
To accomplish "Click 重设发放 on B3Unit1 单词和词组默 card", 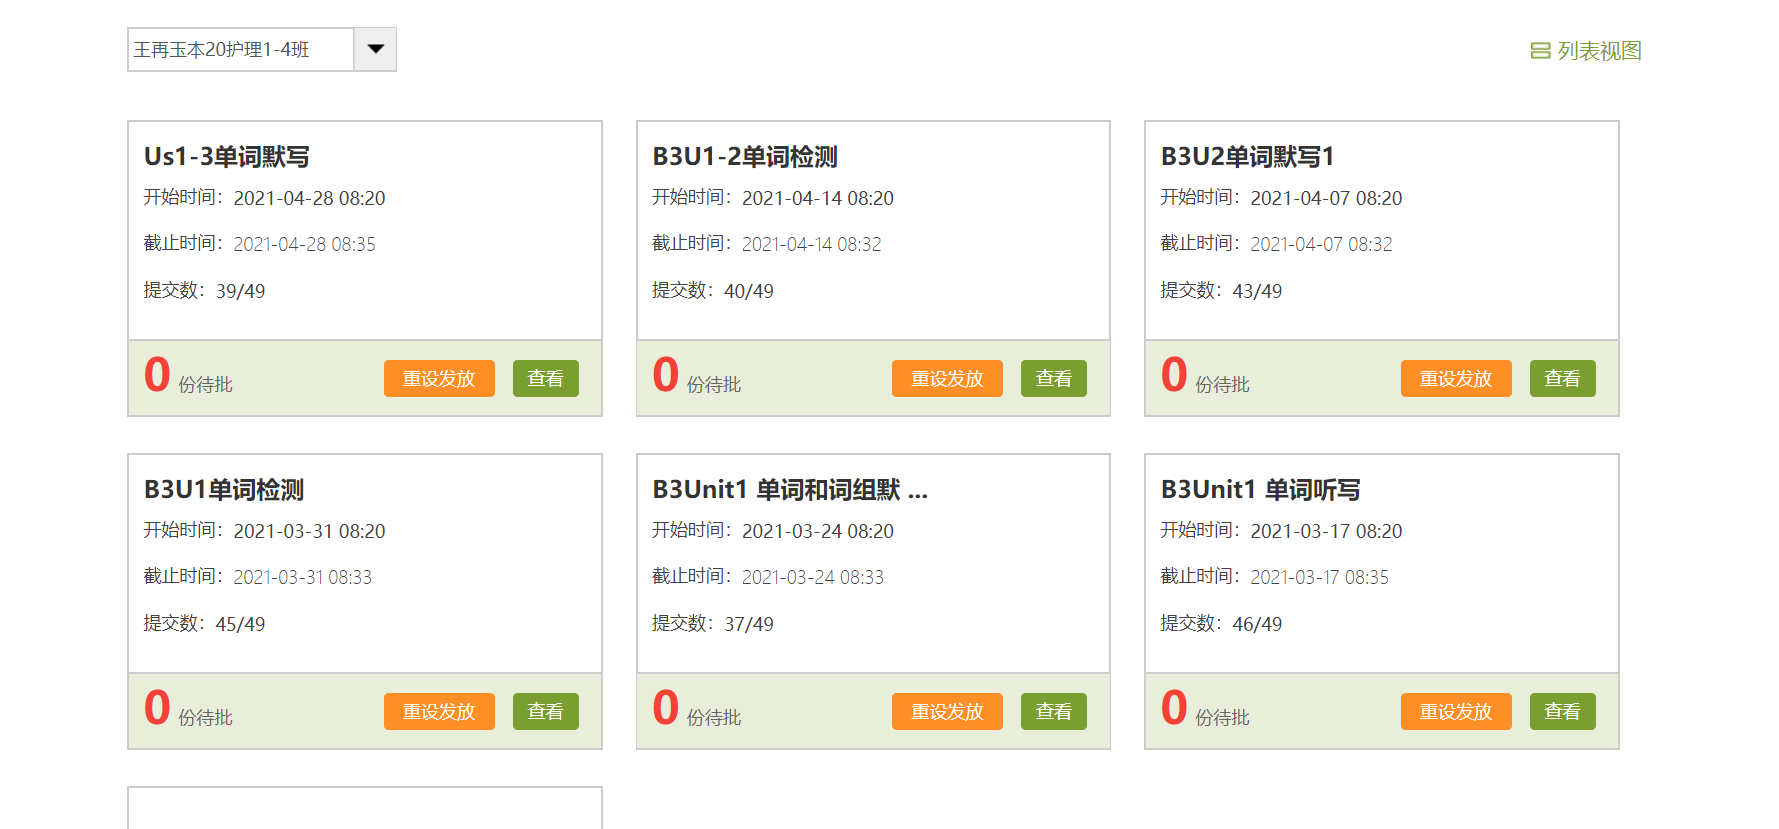I will point(947,711).
